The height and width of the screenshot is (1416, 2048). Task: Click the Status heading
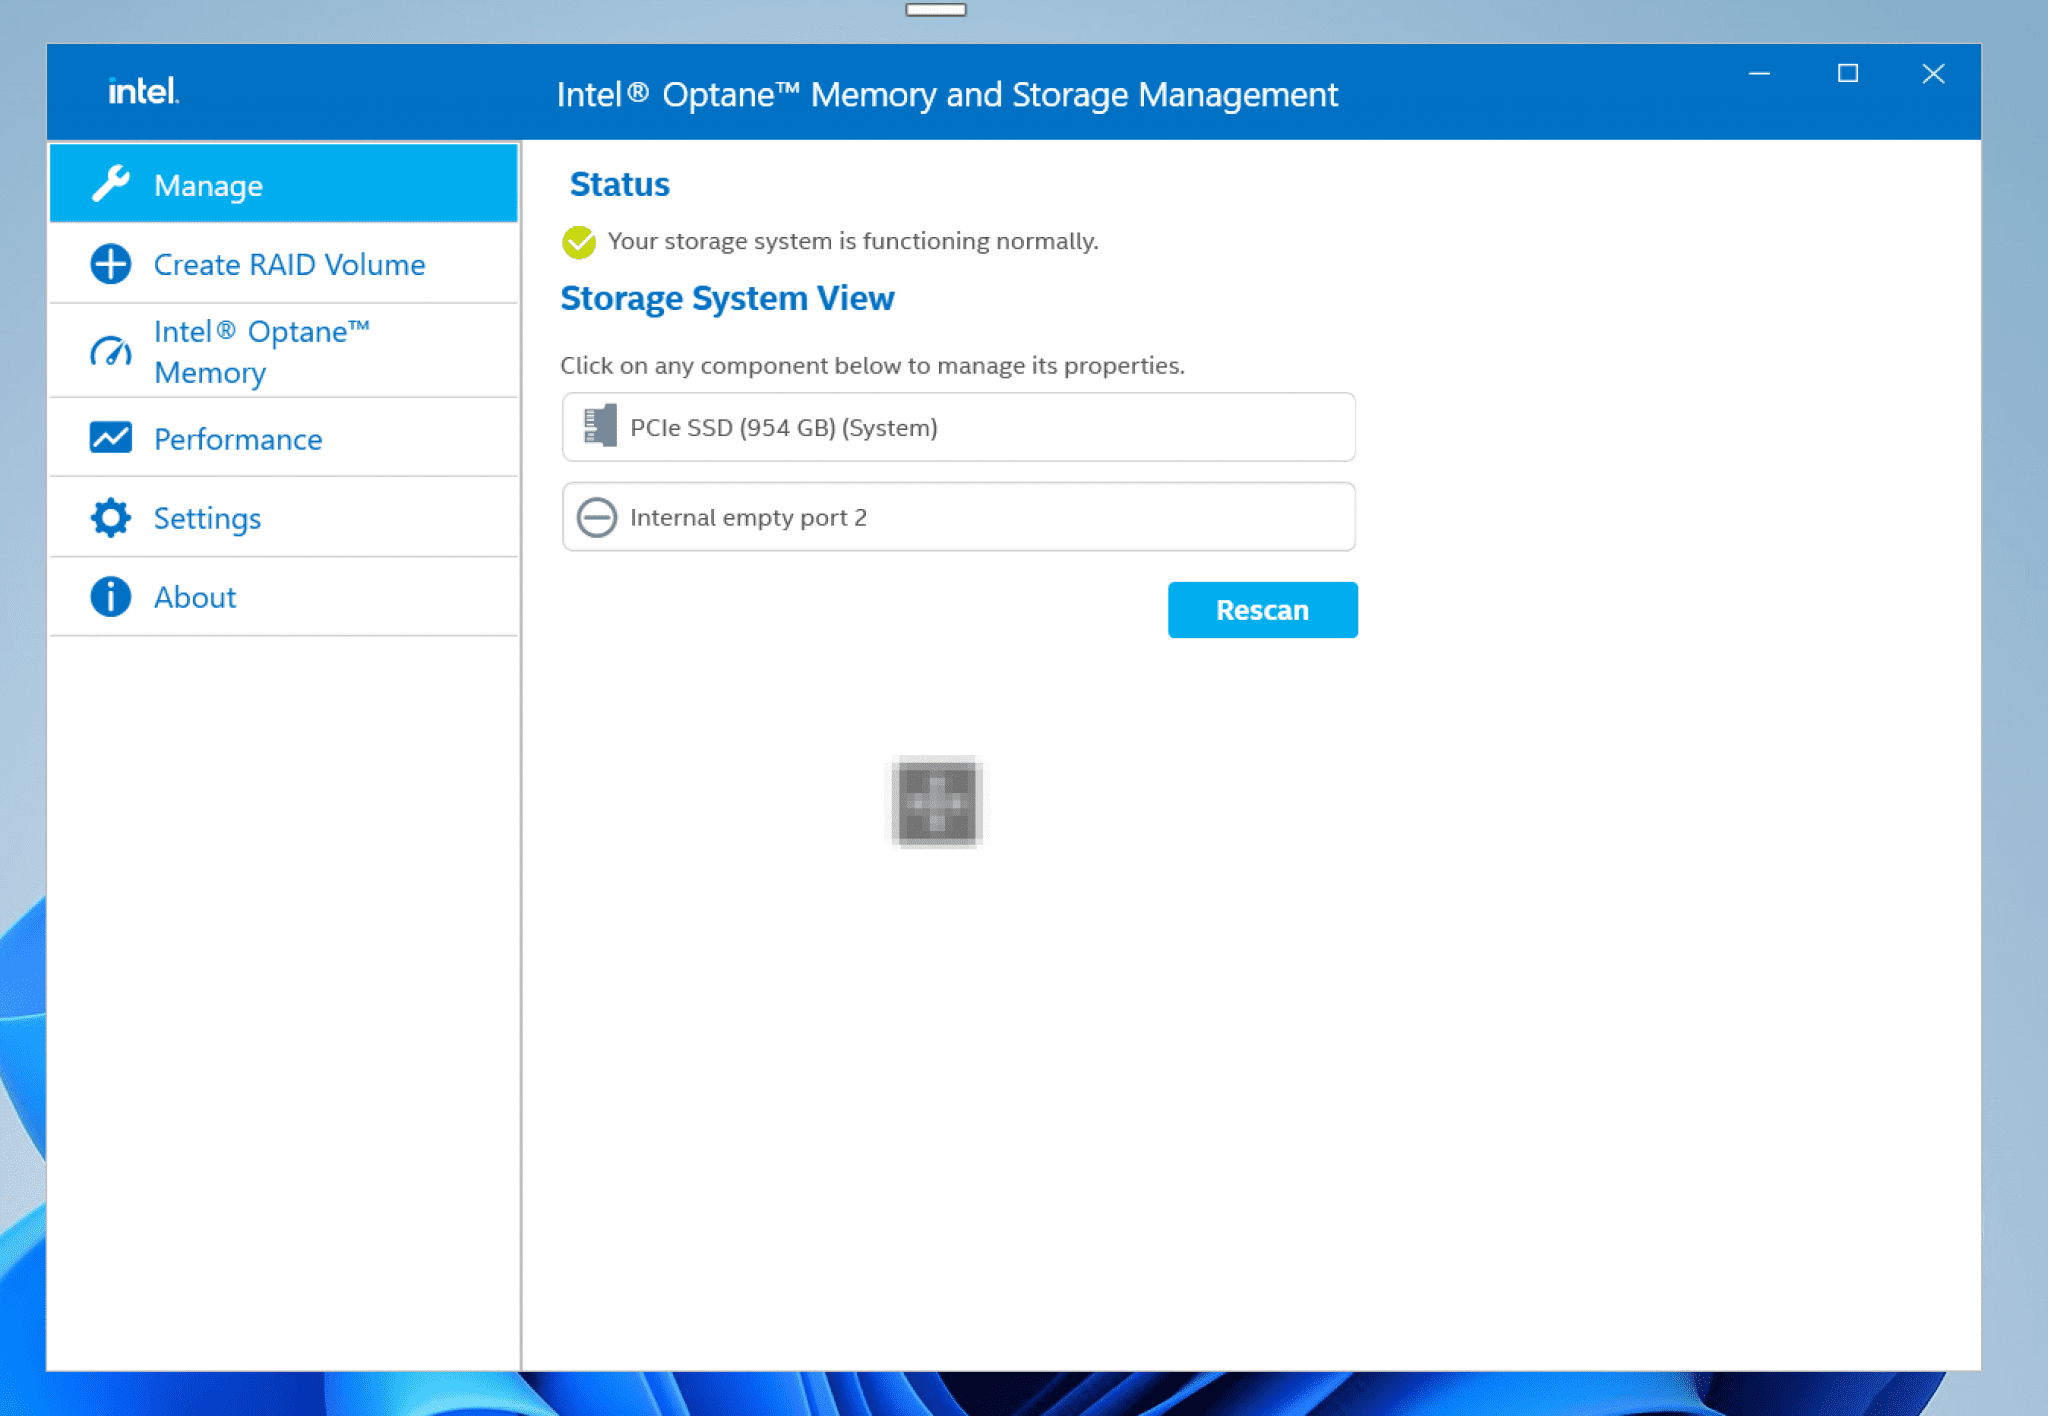[x=619, y=184]
